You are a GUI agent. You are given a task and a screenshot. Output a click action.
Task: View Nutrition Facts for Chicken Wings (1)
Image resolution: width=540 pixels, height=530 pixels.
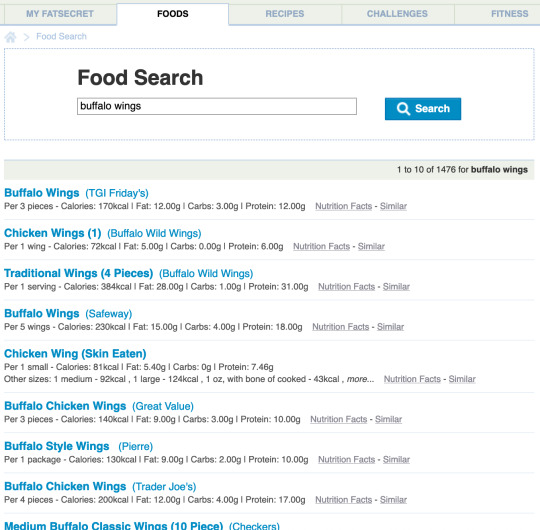coord(321,247)
